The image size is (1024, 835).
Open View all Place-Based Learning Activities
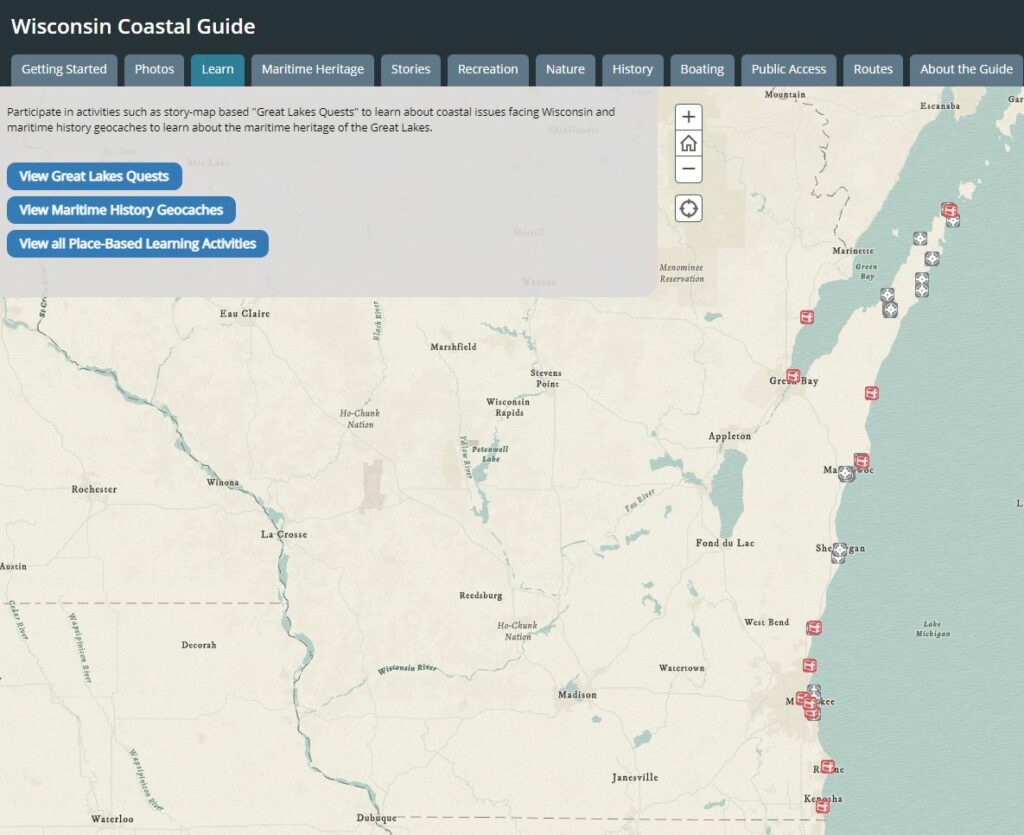click(x=137, y=243)
